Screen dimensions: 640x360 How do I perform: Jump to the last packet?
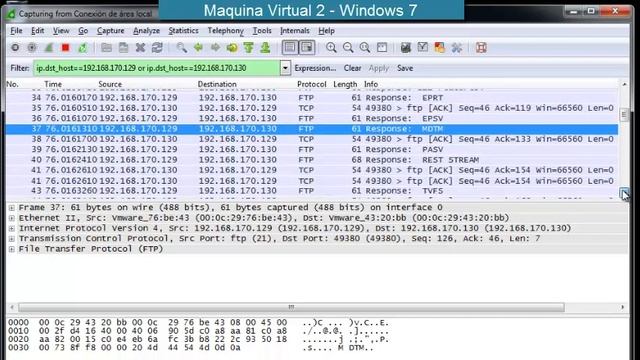(265, 48)
